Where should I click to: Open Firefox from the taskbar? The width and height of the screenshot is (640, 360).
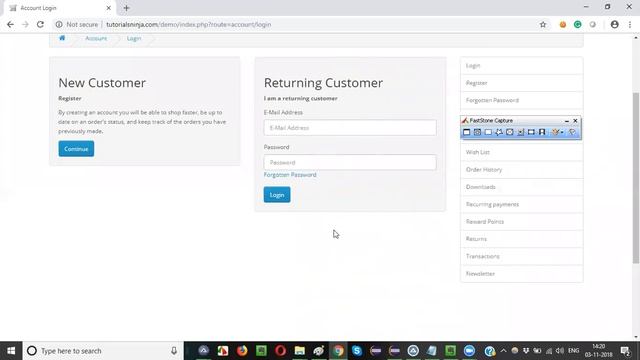242,351
